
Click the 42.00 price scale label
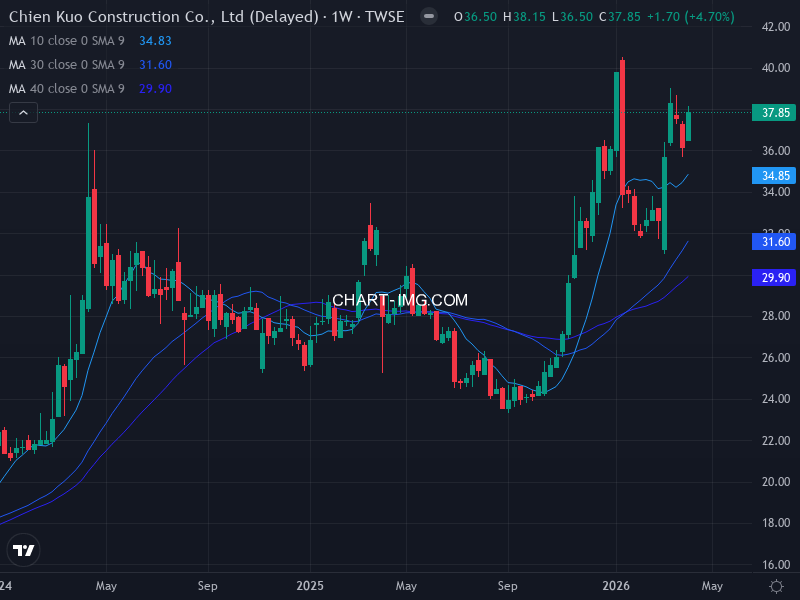[x=776, y=27]
